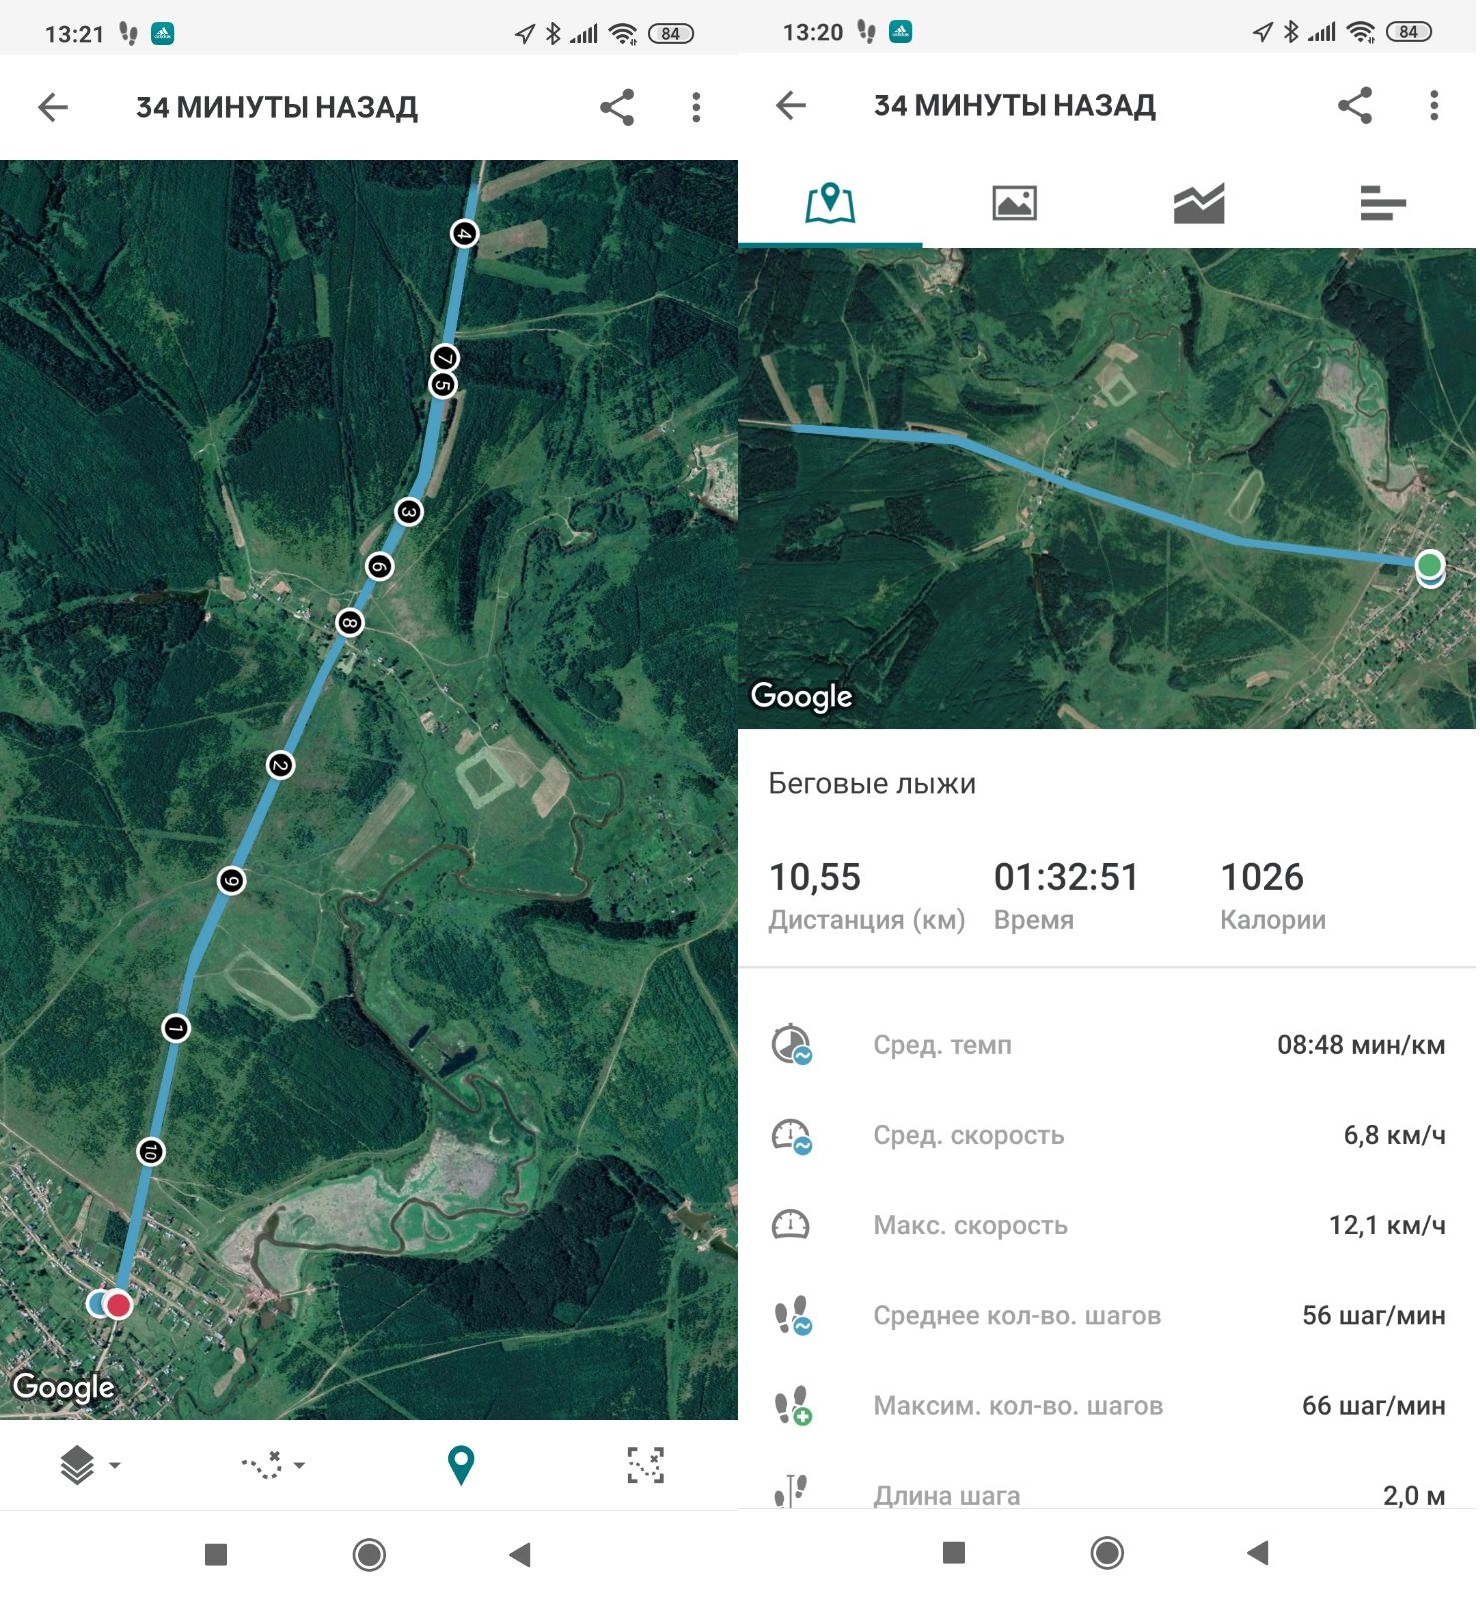This screenshot has height=1598, width=1480.
Task: Tap the kilometer 4 marker on route
Action: pyautogui.click(x=464, y=234)
